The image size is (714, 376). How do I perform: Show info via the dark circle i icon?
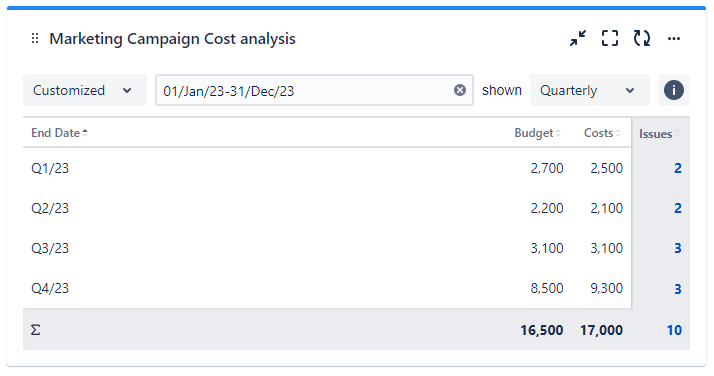click(x=674, y=90)
